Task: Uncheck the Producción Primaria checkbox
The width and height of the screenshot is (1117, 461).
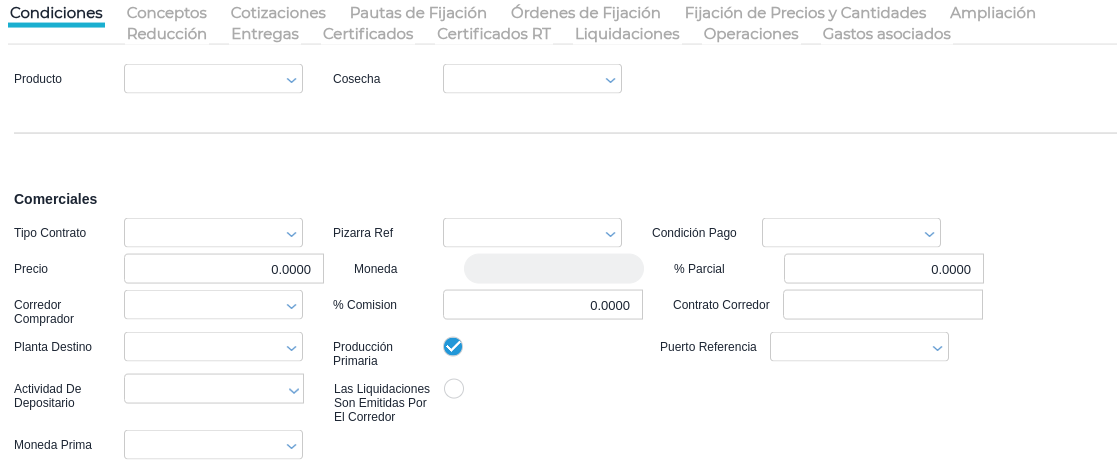Action: 453,347
